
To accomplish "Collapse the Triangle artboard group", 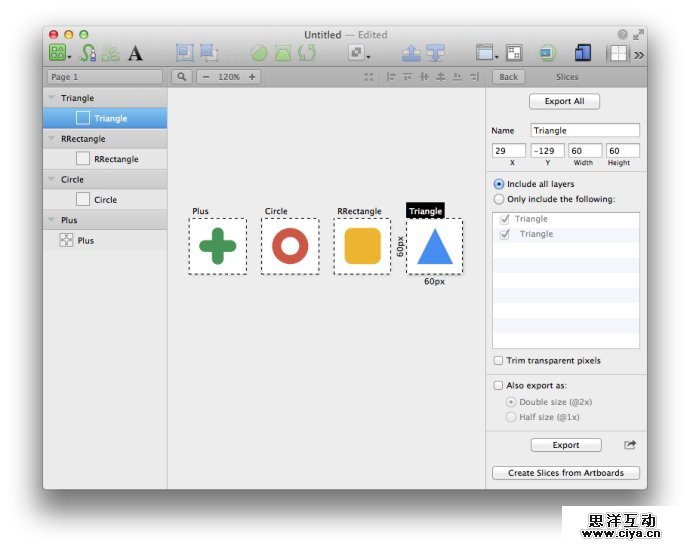I will [52, 98].
